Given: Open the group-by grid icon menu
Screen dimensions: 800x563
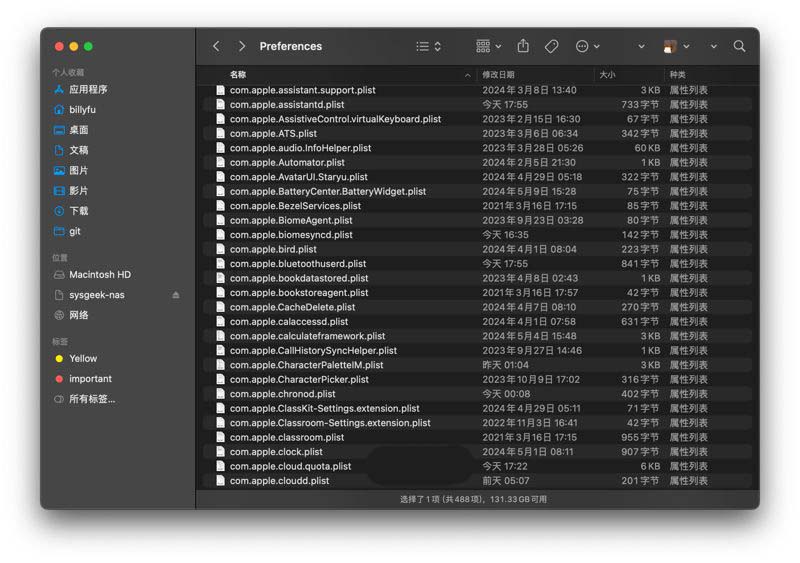Looking at the screenshot, I should tap(488, 46).
